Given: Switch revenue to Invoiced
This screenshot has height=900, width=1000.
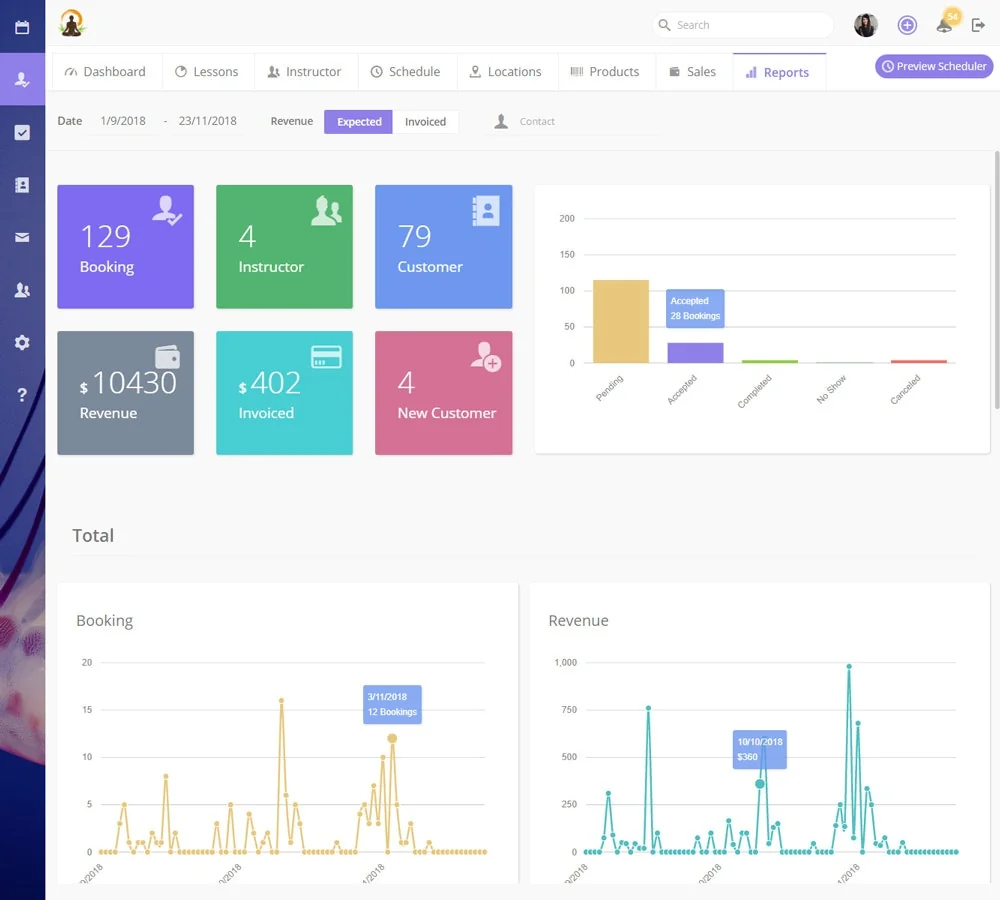Looking at the screenshot, I should [425, 122].
